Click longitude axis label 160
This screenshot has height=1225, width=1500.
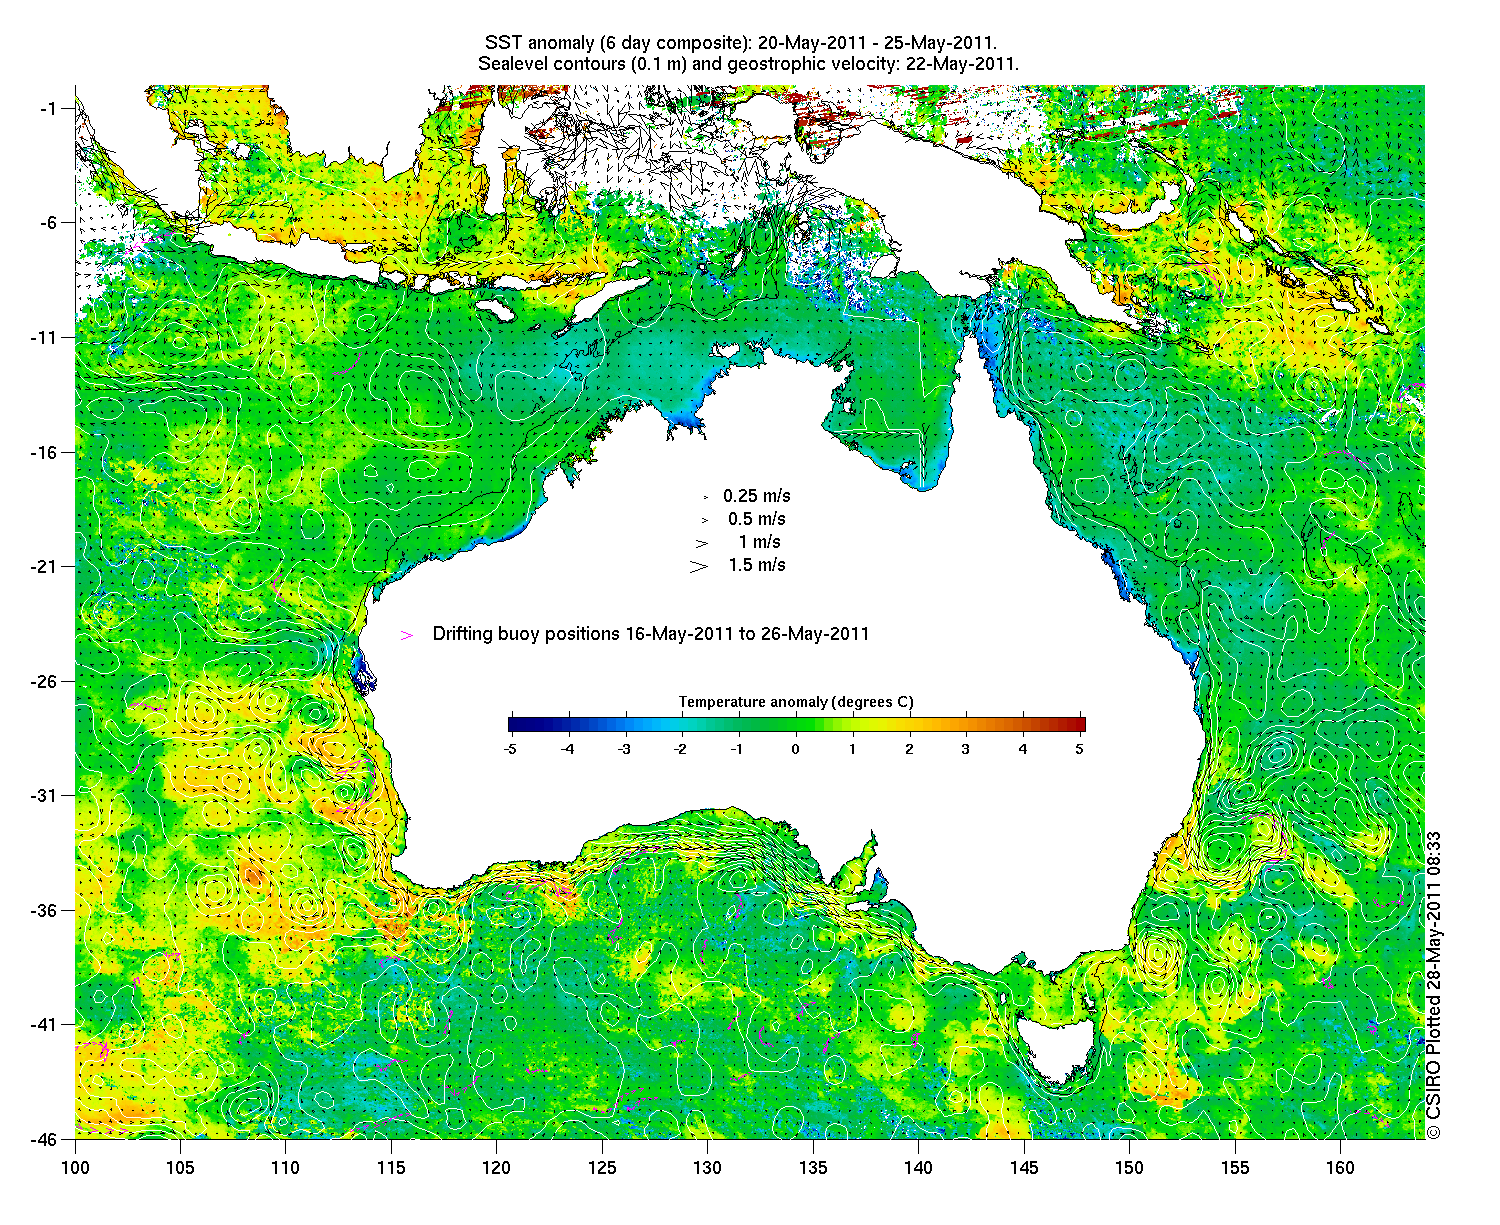pyautogui.click(x=1340, y=1167)
